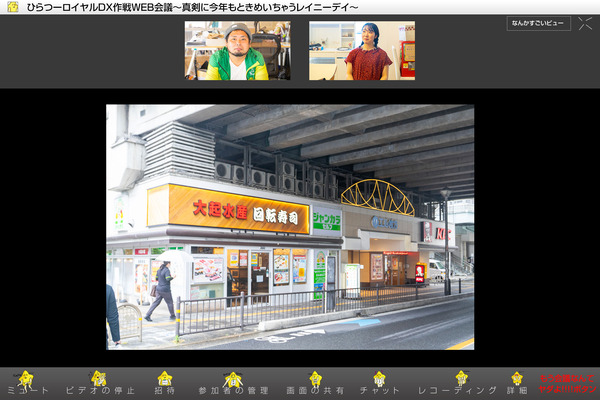The image size is (600, 400).
Task: Start recording with the レコーディング icon
Action: point(461,377)
